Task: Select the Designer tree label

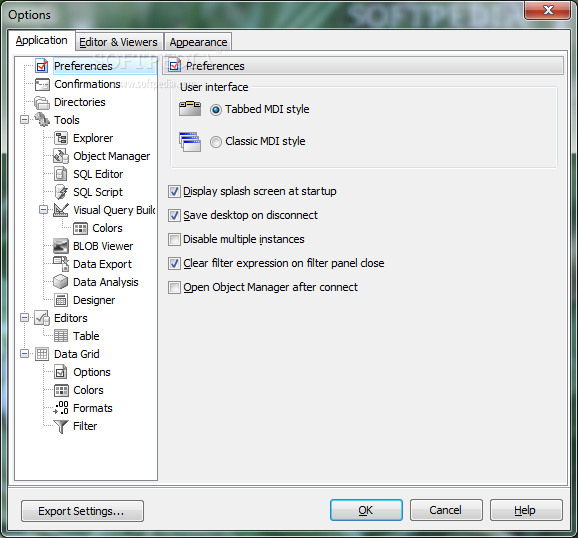Action: click(94, 301)
